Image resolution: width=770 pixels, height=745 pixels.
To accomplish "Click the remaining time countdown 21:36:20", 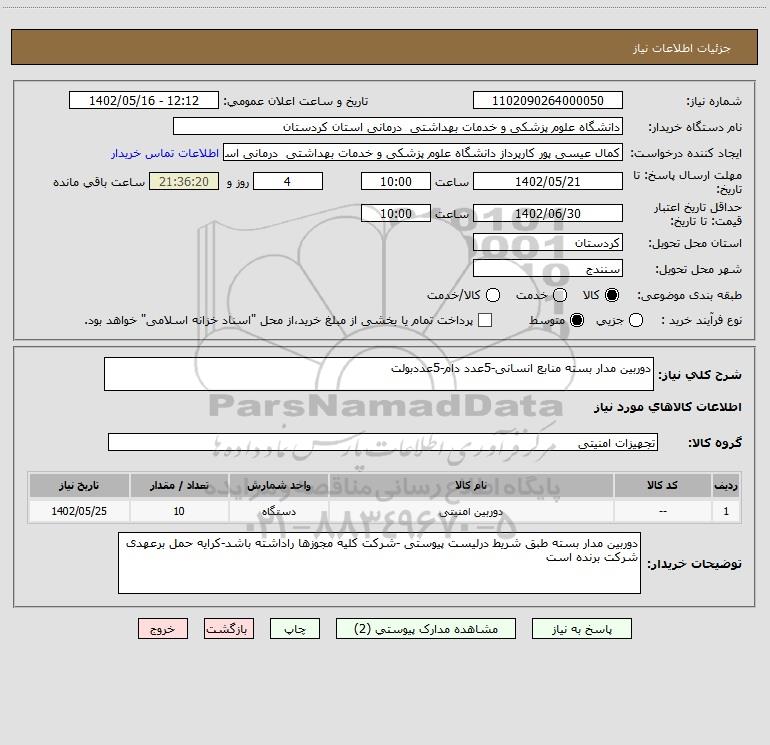I will pos(184,182).
